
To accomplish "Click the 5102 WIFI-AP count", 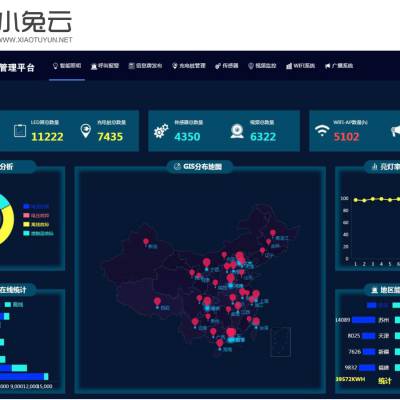I will click(x=346, y=137).
